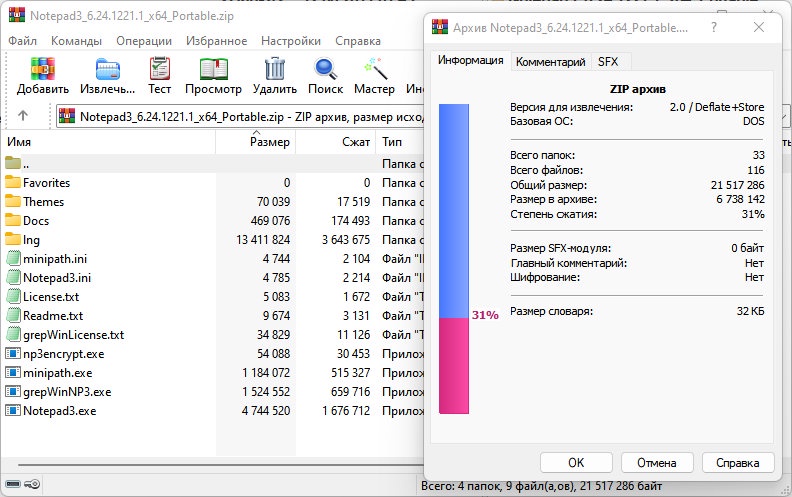The height and width of the screenshot is (497, 792).
Task: Switch to the SFX tab
Action: (x=608, y=61)
